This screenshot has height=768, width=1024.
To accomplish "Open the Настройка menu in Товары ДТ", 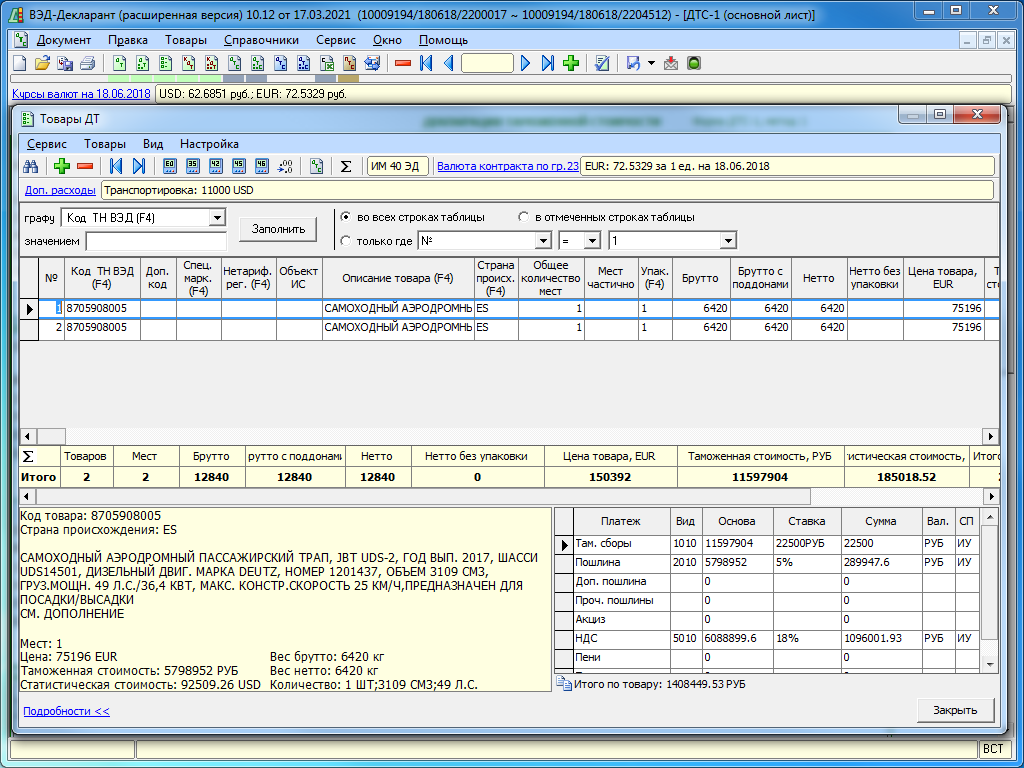I will (x=209, y=143).
